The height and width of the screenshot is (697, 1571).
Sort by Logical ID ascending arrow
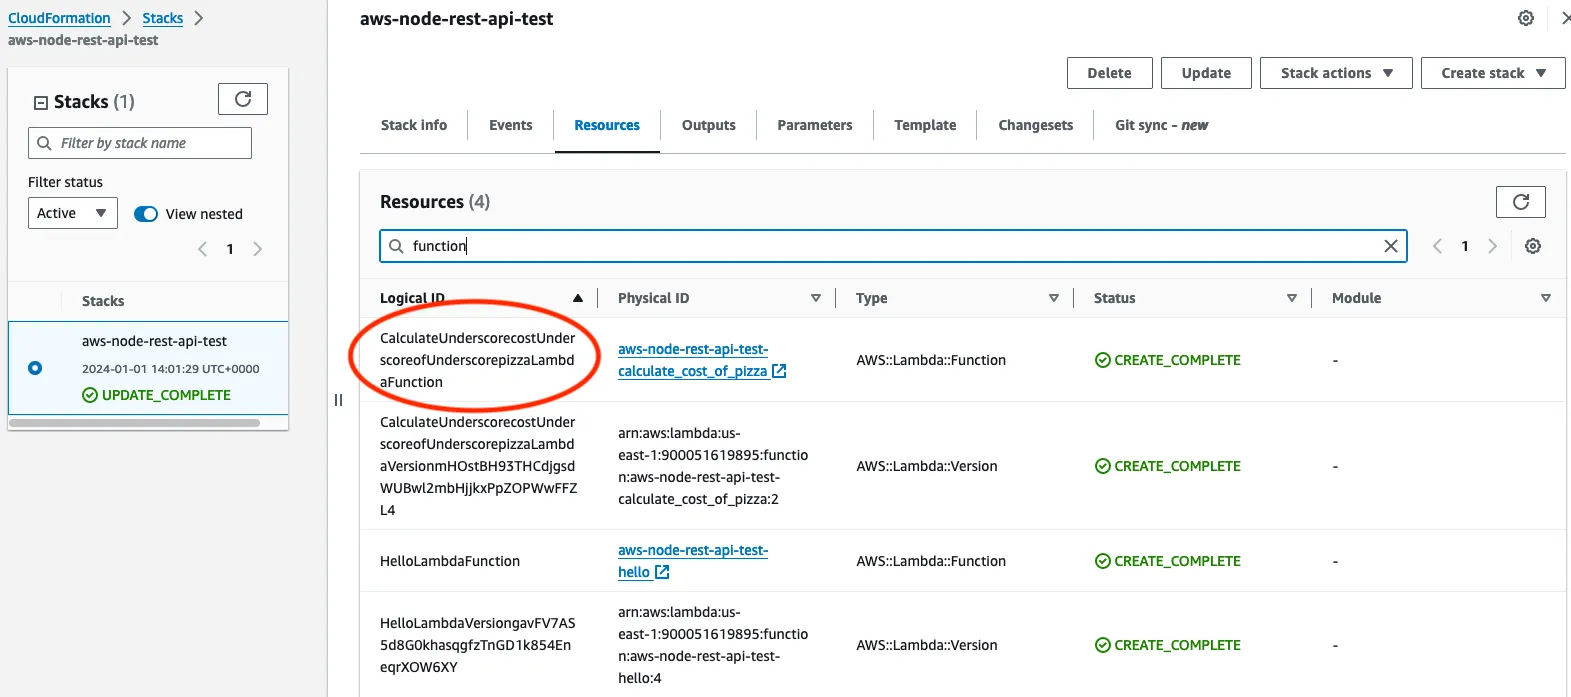[577, 298]
